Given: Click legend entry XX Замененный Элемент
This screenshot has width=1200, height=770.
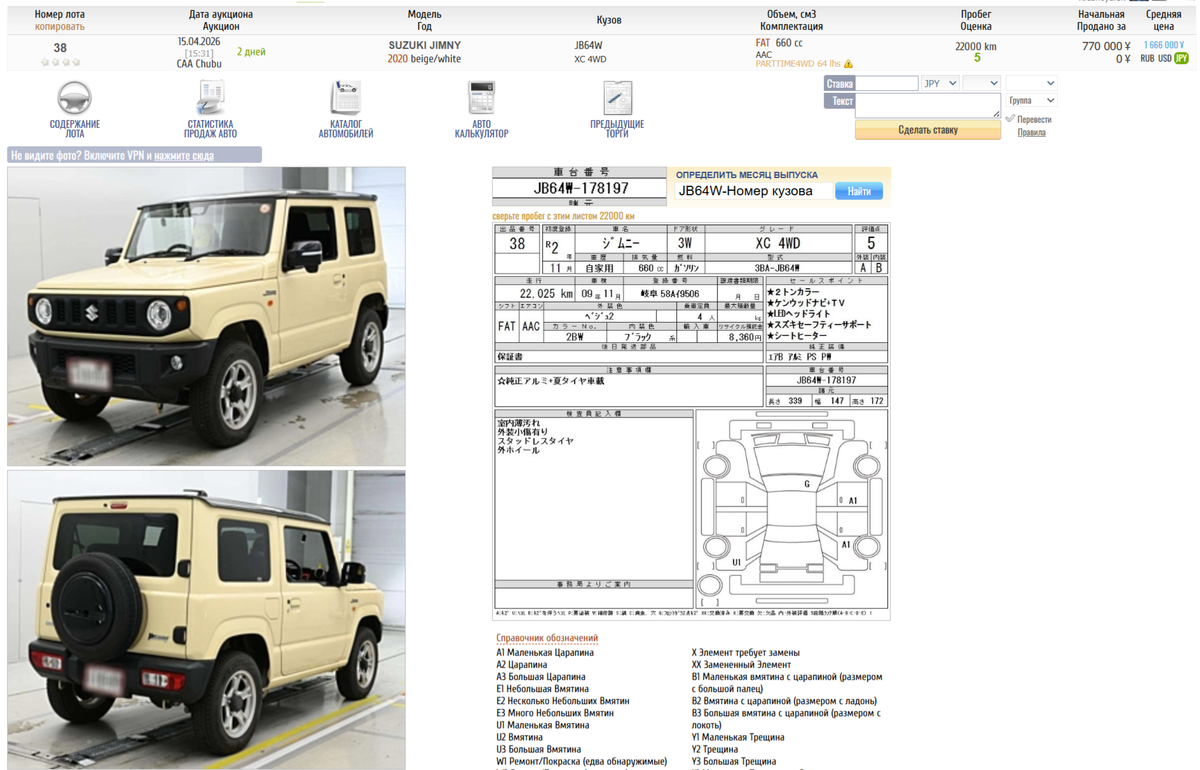Looking at the screenshot, I should 741,664.
